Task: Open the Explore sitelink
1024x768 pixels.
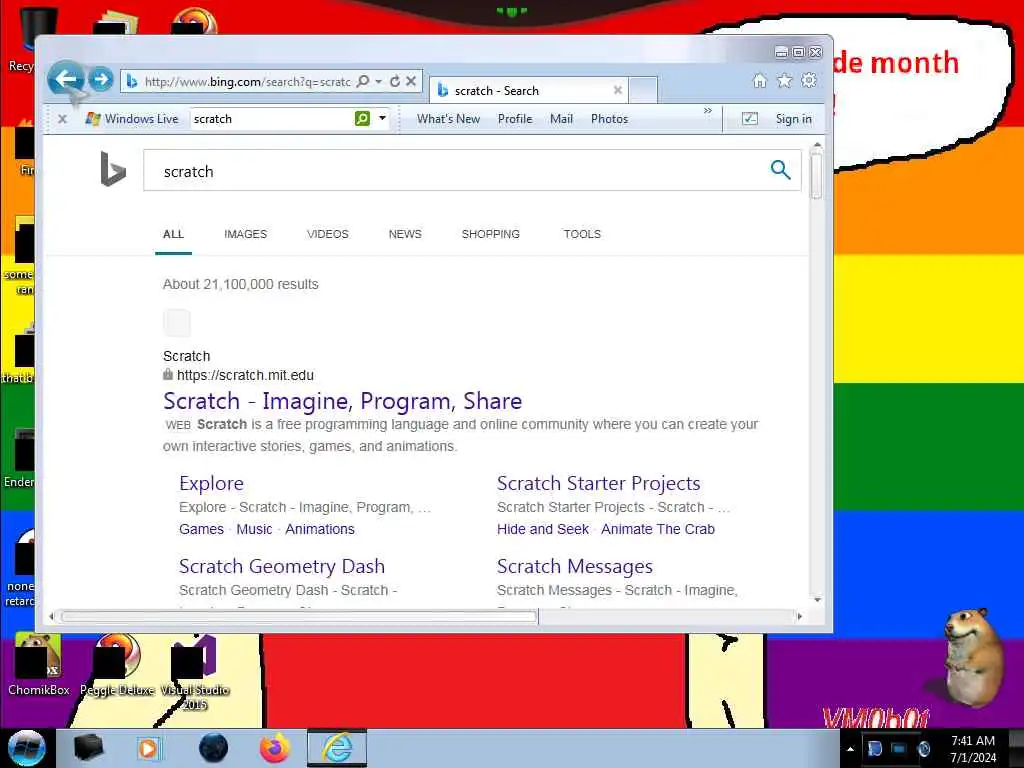Action: pos(211,483)
